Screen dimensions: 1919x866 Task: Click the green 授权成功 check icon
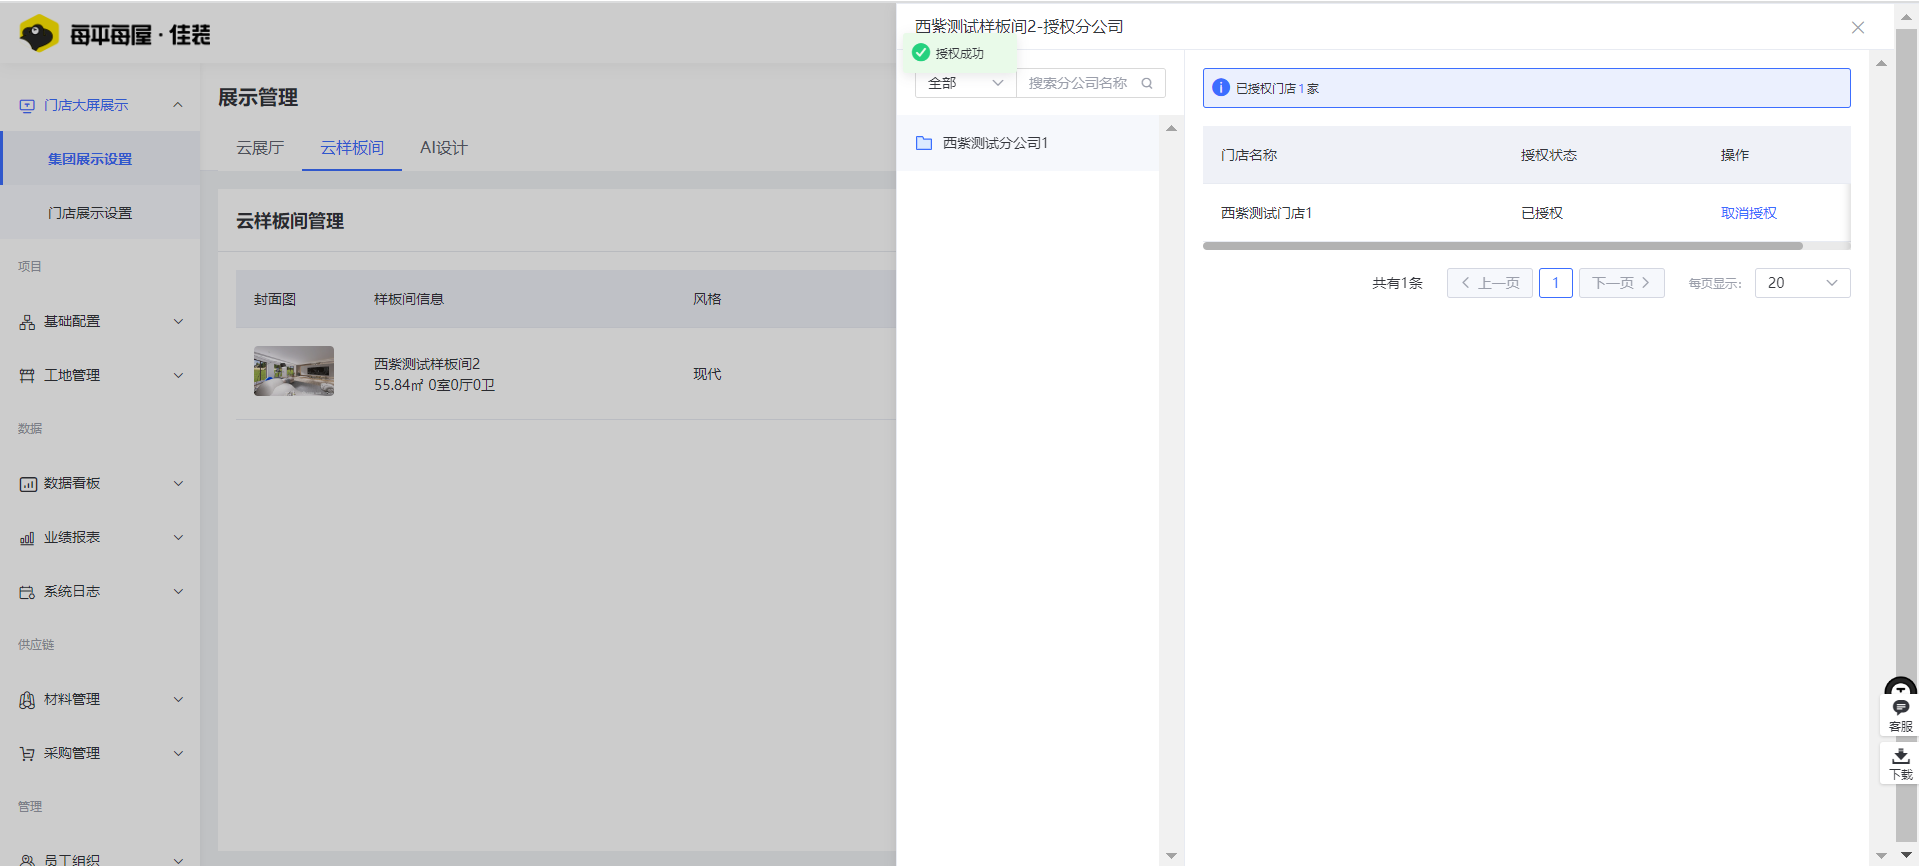(921, 53)
